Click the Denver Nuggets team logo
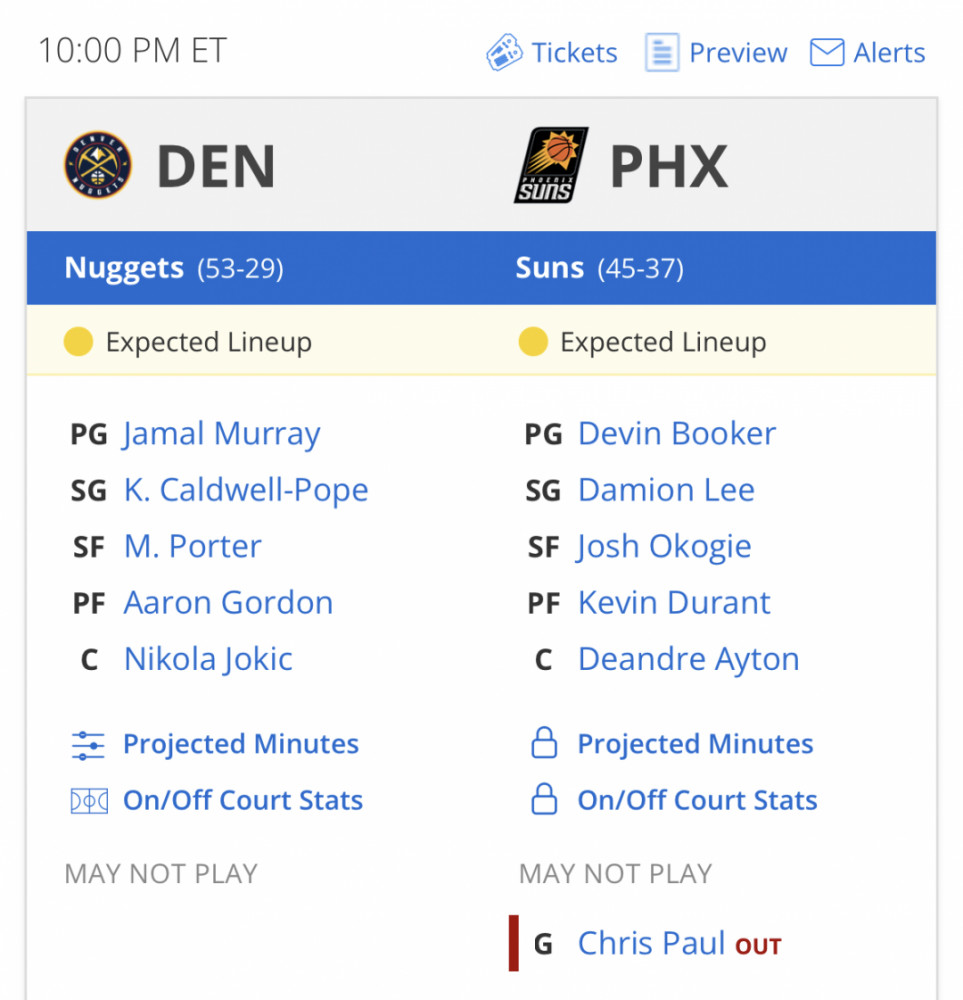Viewport: 963px width, 1000px height. (x=98, y=165)
